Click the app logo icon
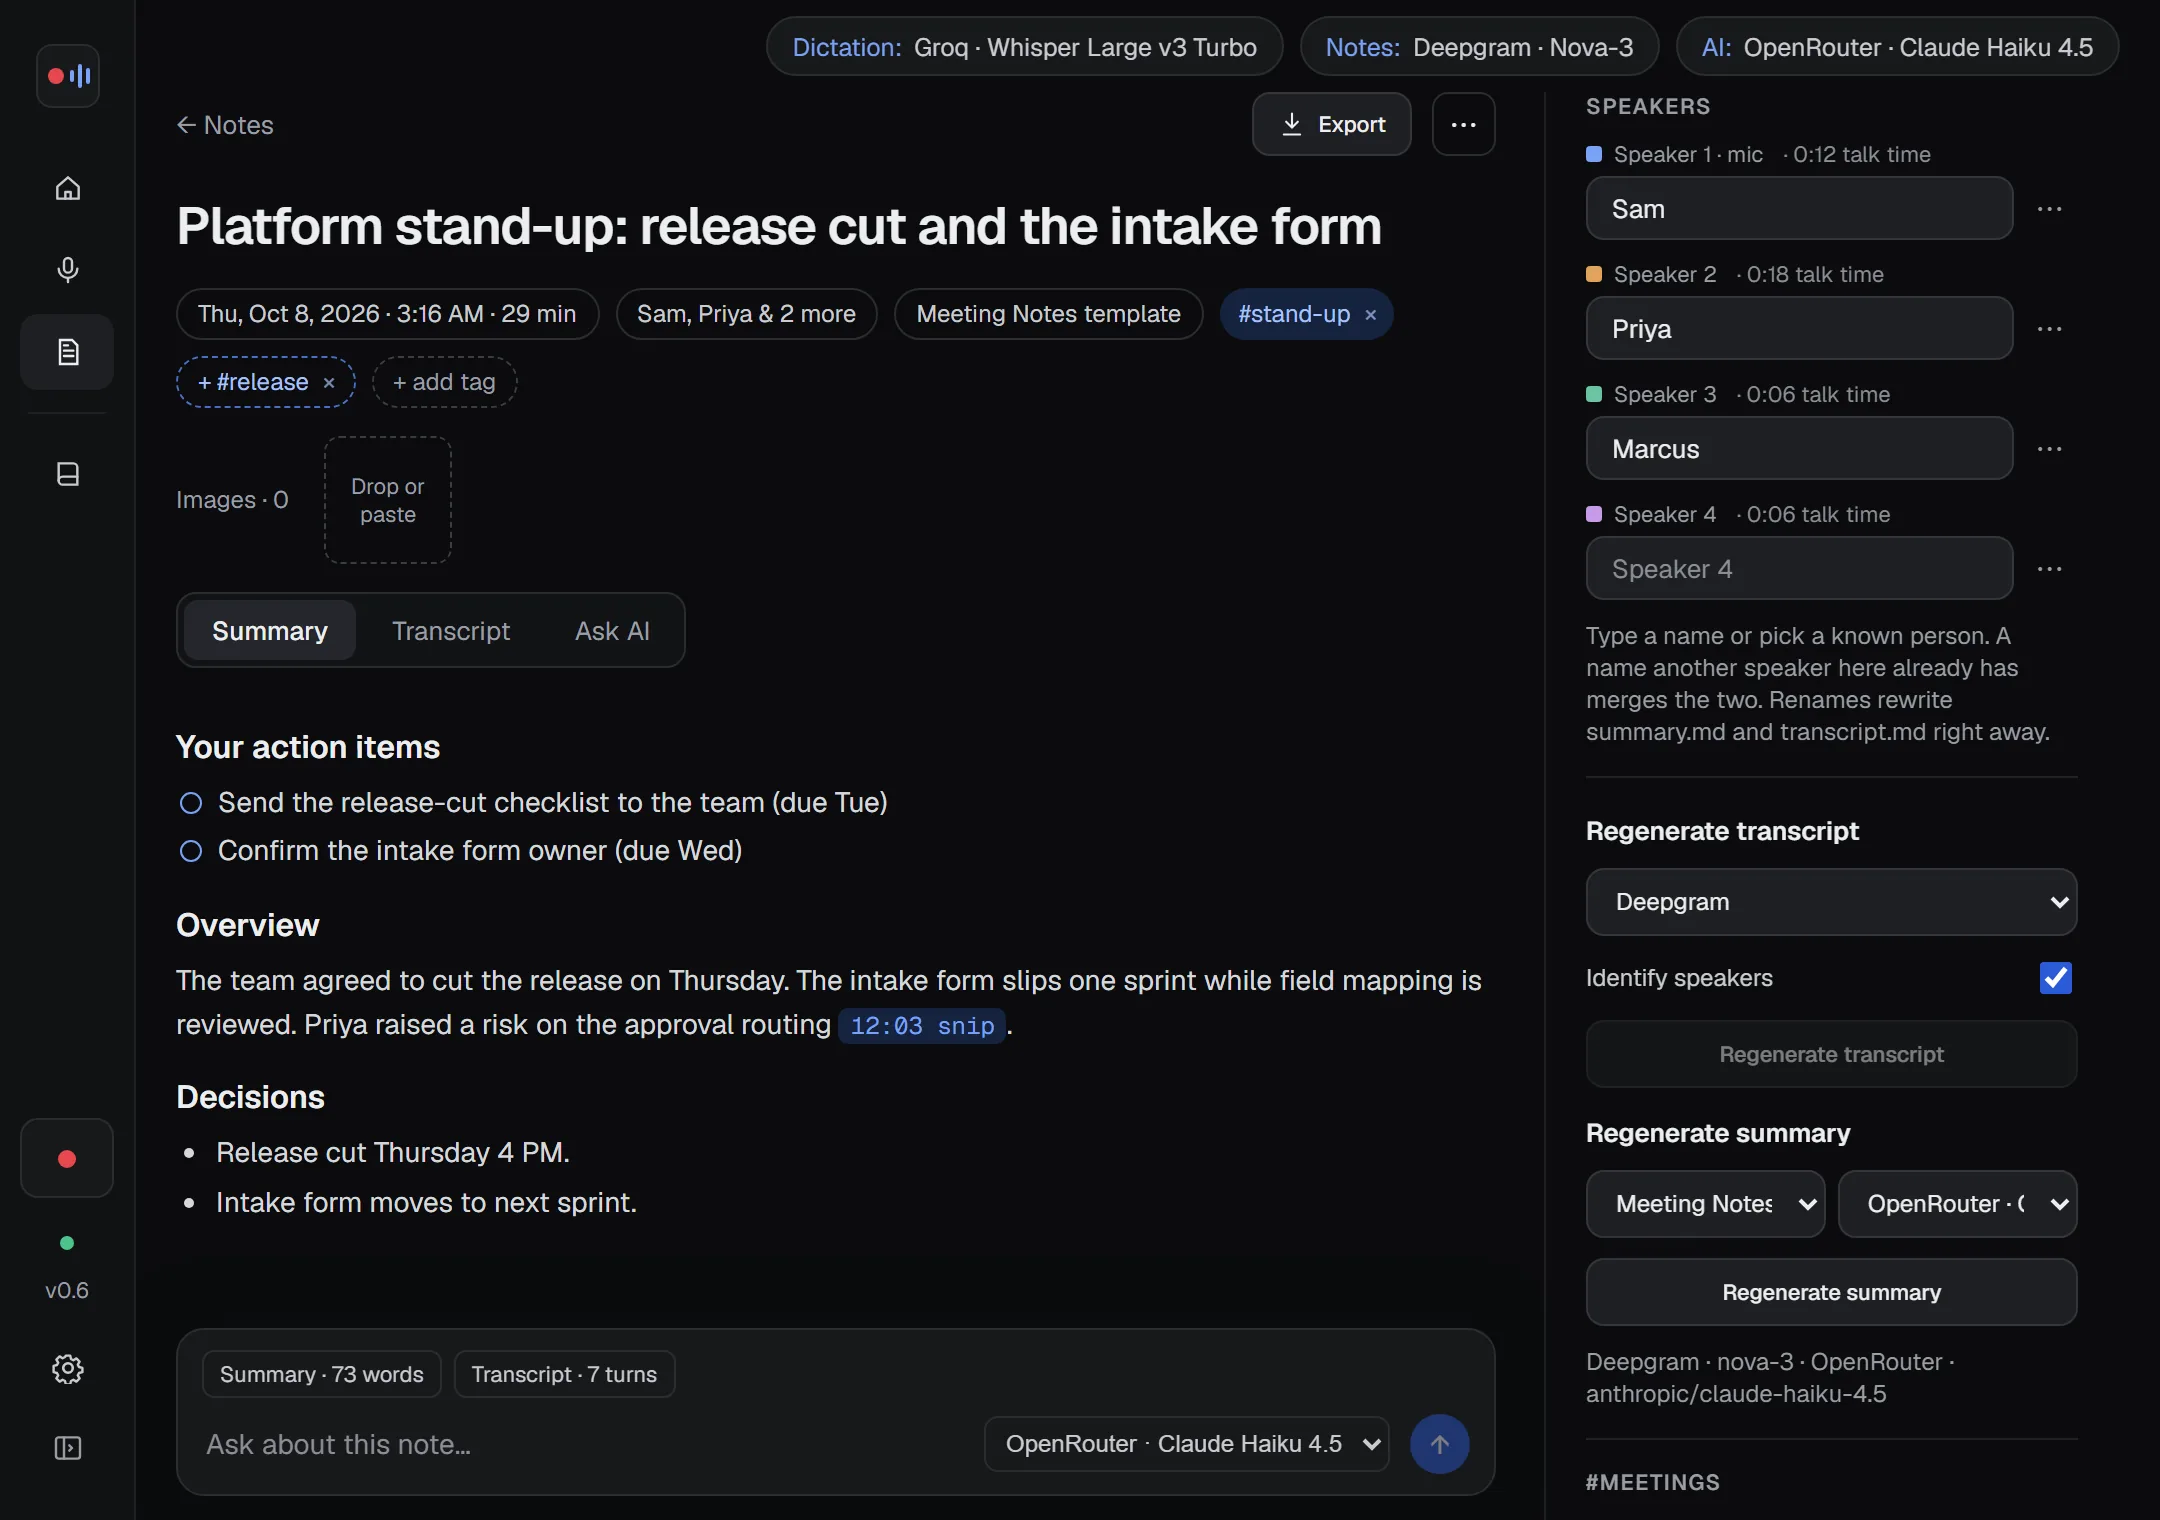Viewport: 2160px width, 1520px height. [67, 75]
